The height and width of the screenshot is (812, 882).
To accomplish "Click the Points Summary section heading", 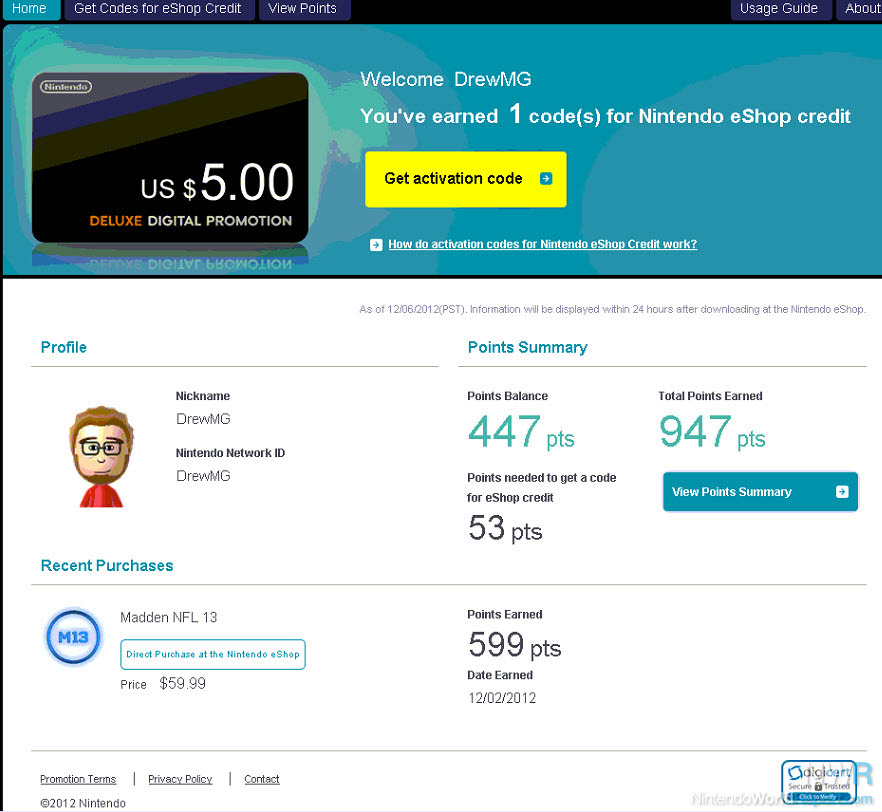I will coord(528,348).
